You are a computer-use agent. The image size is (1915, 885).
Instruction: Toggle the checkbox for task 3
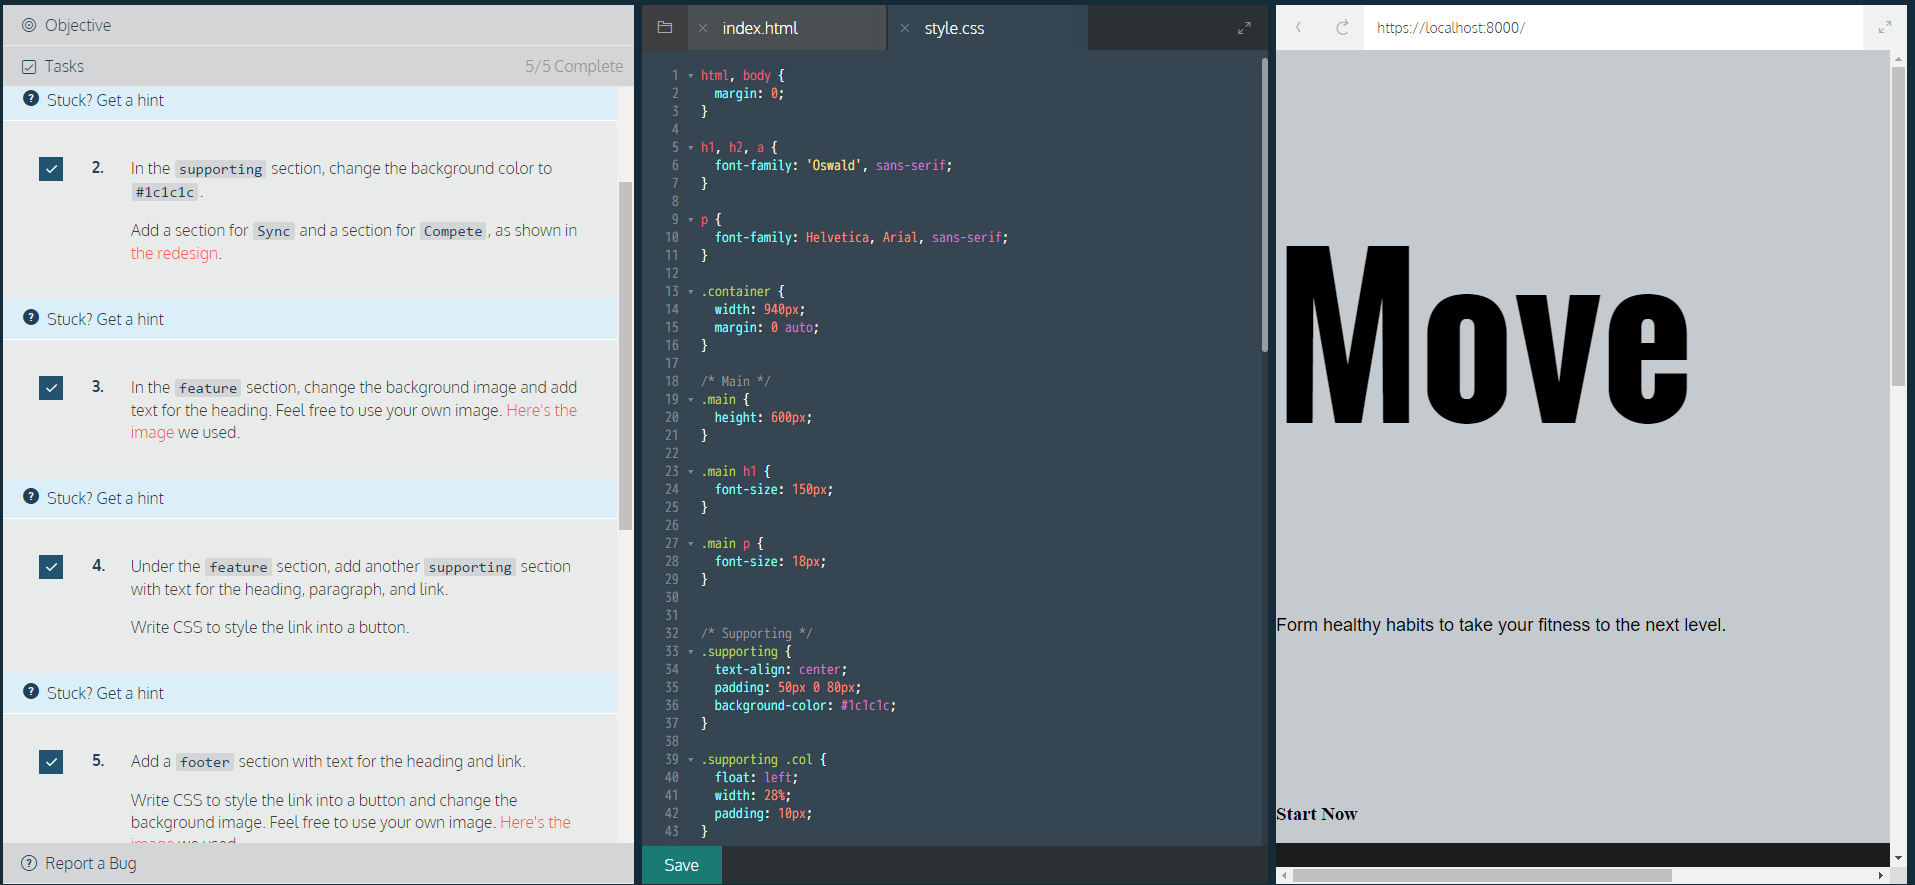click(51, 388)
